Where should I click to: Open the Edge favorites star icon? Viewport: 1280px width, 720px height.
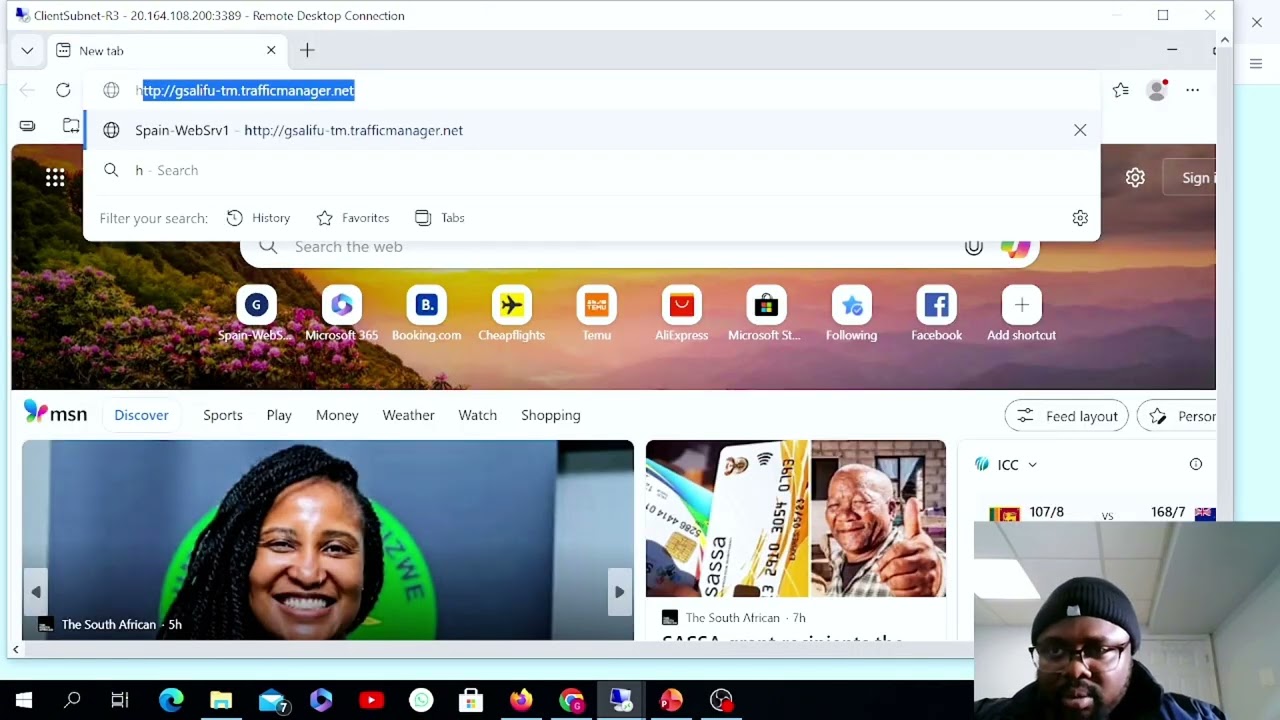point(1121,90)
